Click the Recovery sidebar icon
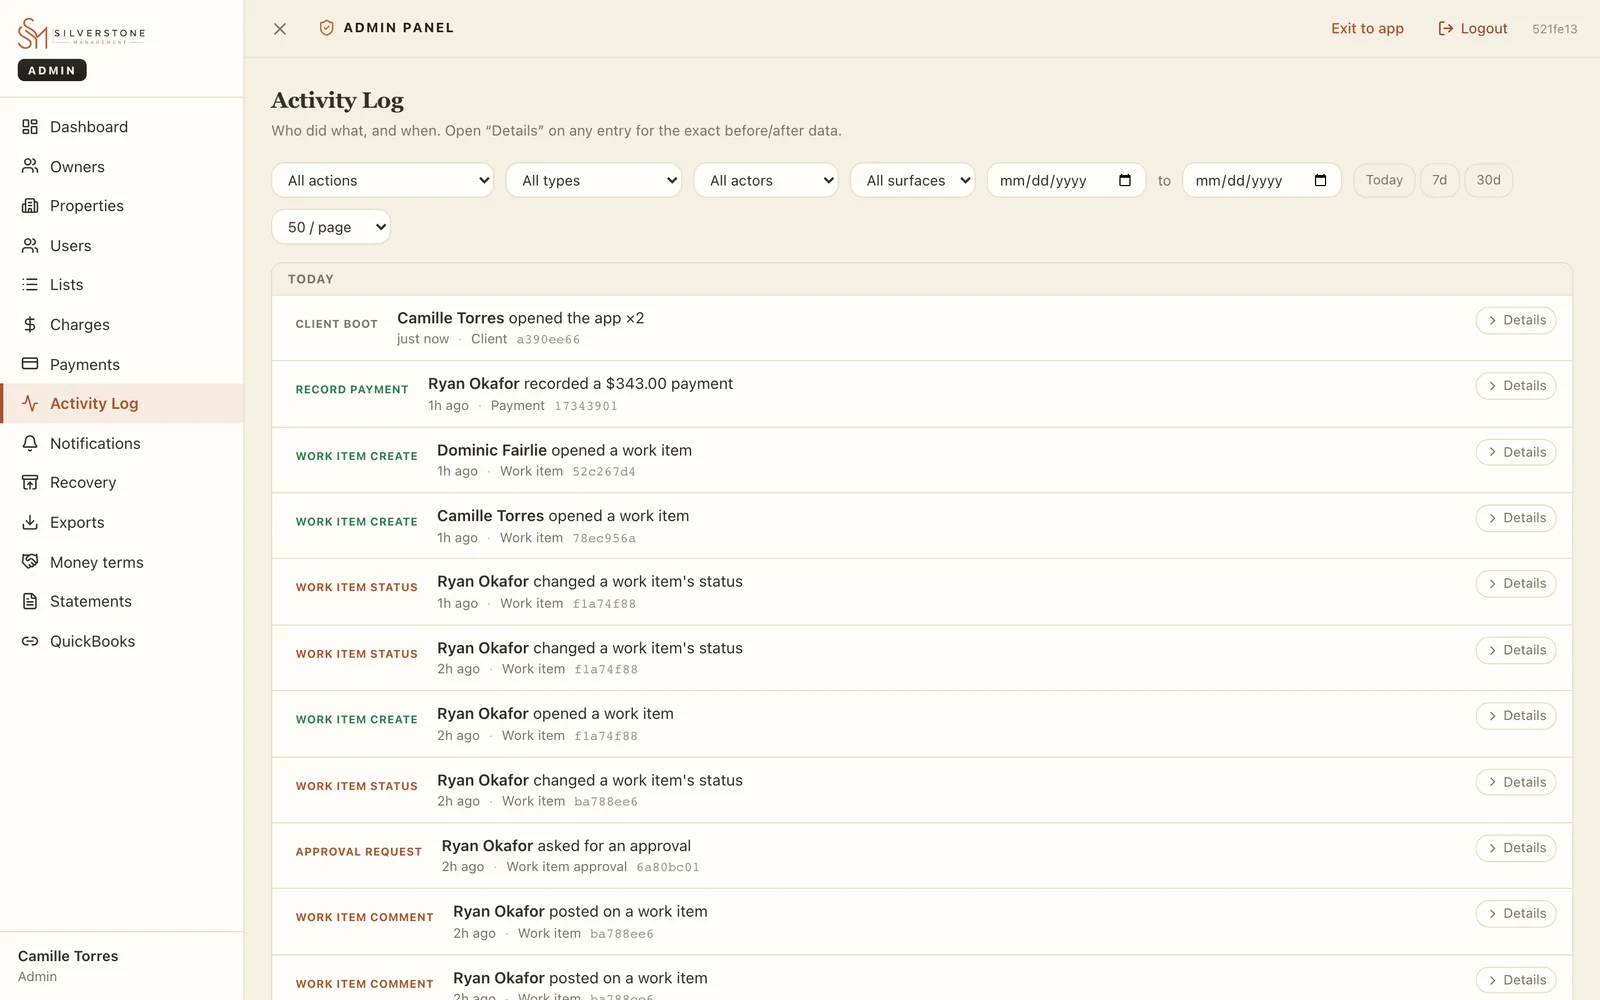The width and height of the screenshot is (1600, 1000). point(30,482)
